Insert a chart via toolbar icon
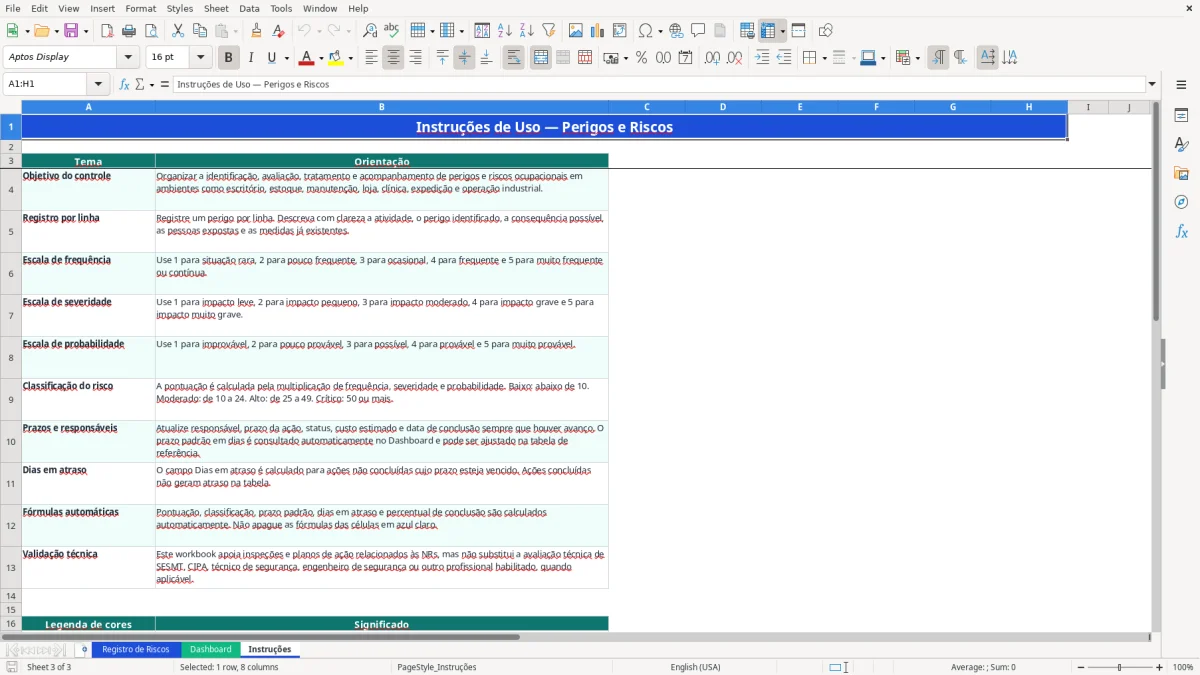 point(598,31)
